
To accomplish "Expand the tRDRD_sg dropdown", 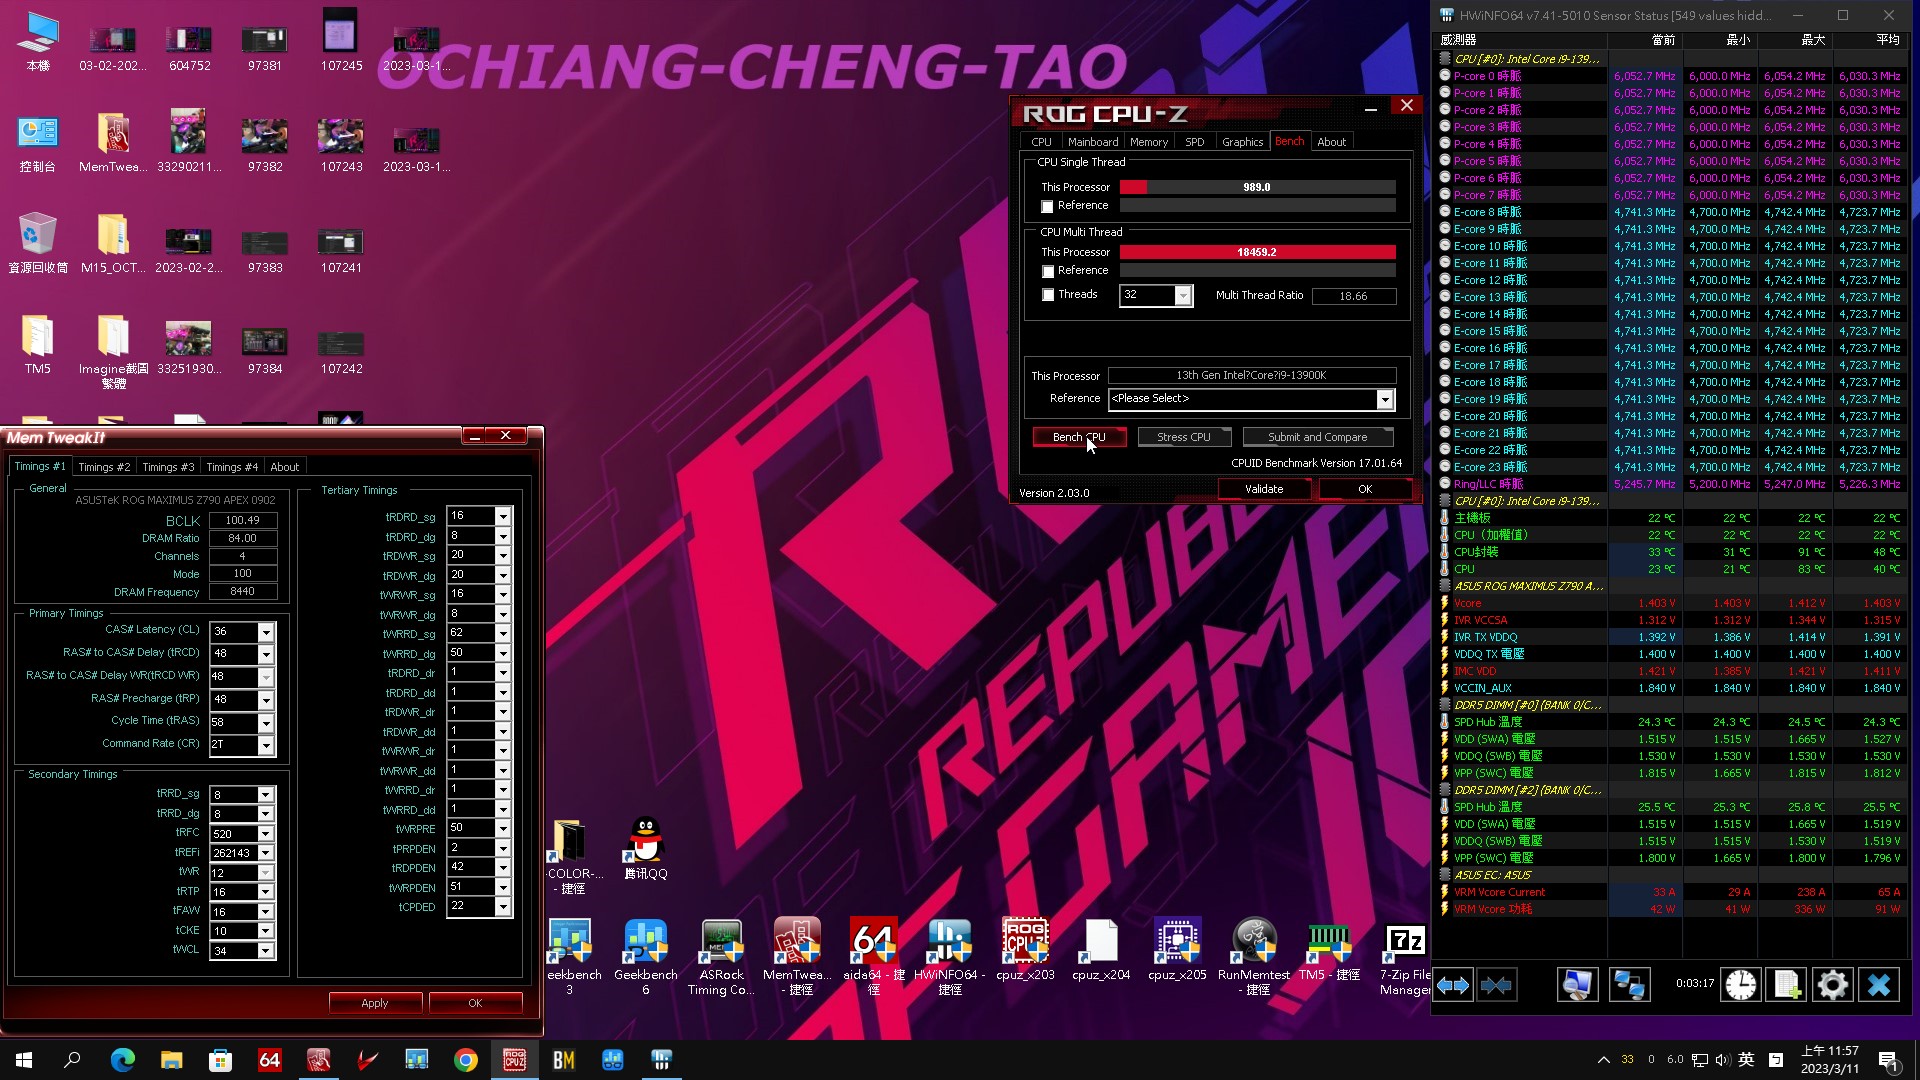I will point(503,517).
